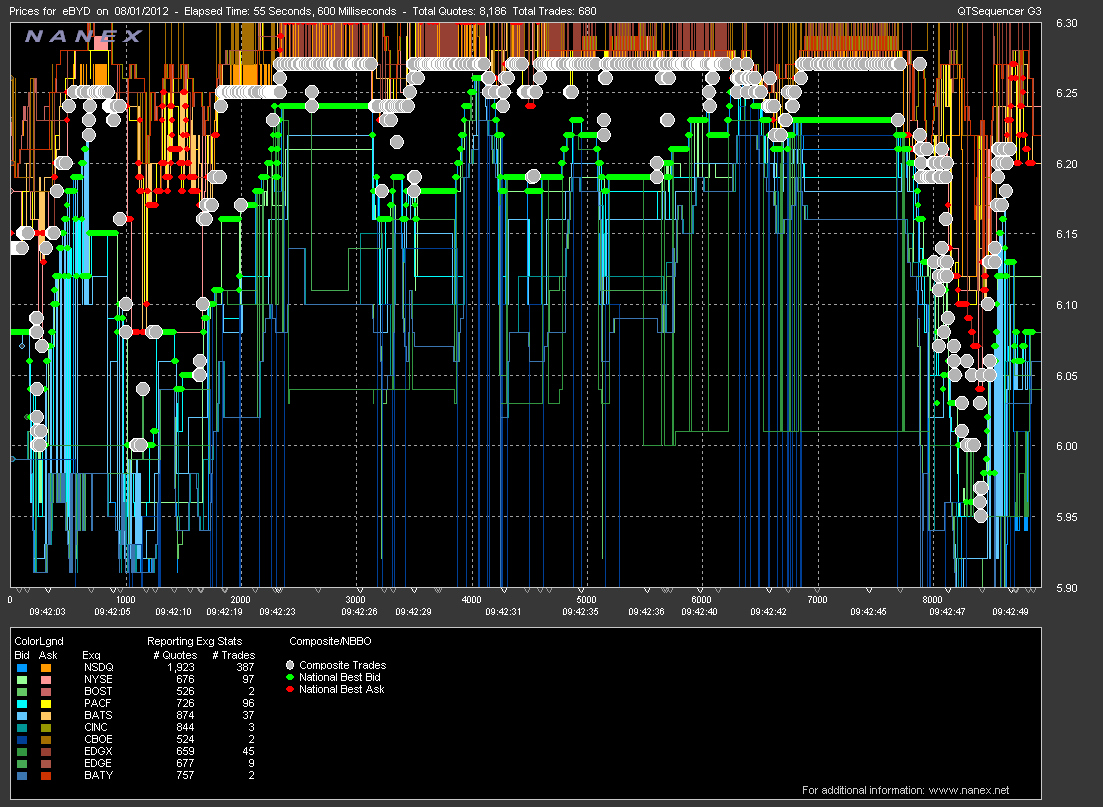Click the CINC ask color swatch
The width and height of the screenshot is (1103, 807).
pos(46,727)
